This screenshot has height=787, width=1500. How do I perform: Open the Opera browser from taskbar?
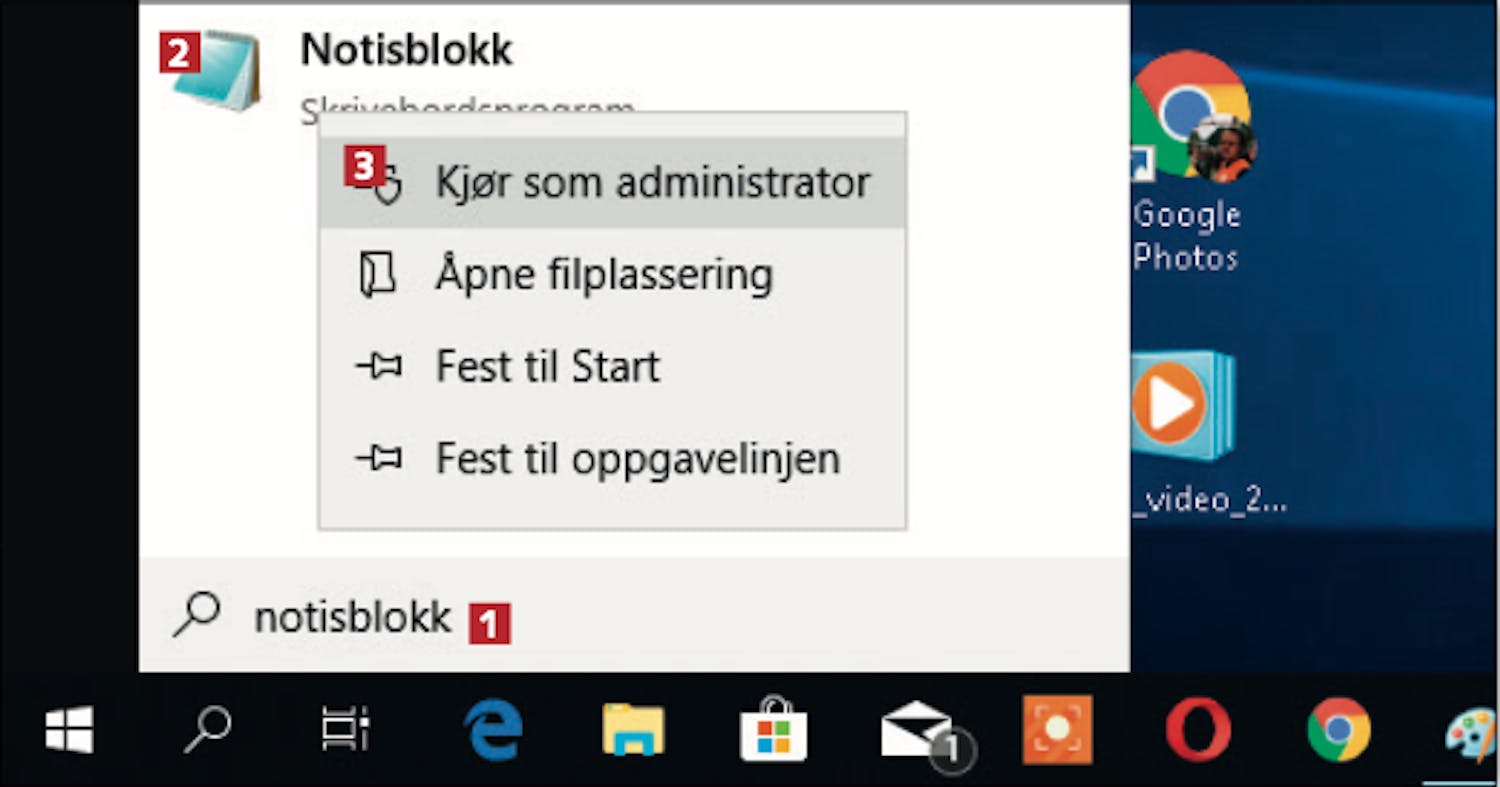(x=1198, y=730)
